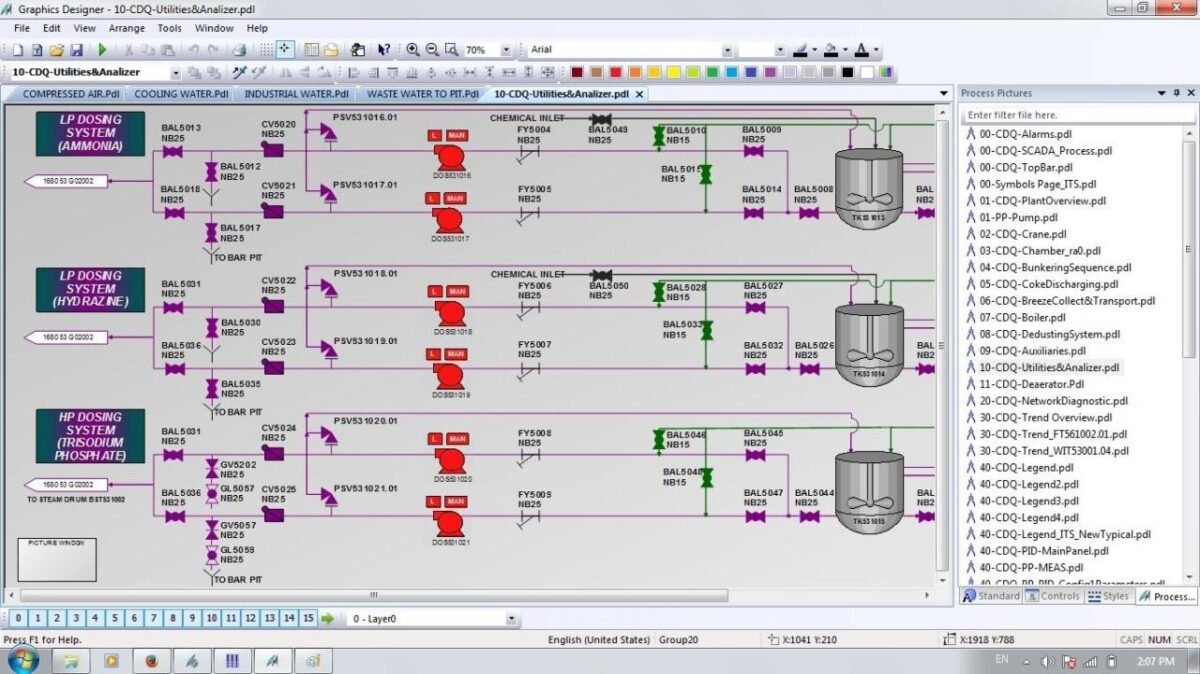Image resolution: width=1200 pixels, height=674 pixels.
Task: Save the picture using the Save icon
Action: point(77,48)
